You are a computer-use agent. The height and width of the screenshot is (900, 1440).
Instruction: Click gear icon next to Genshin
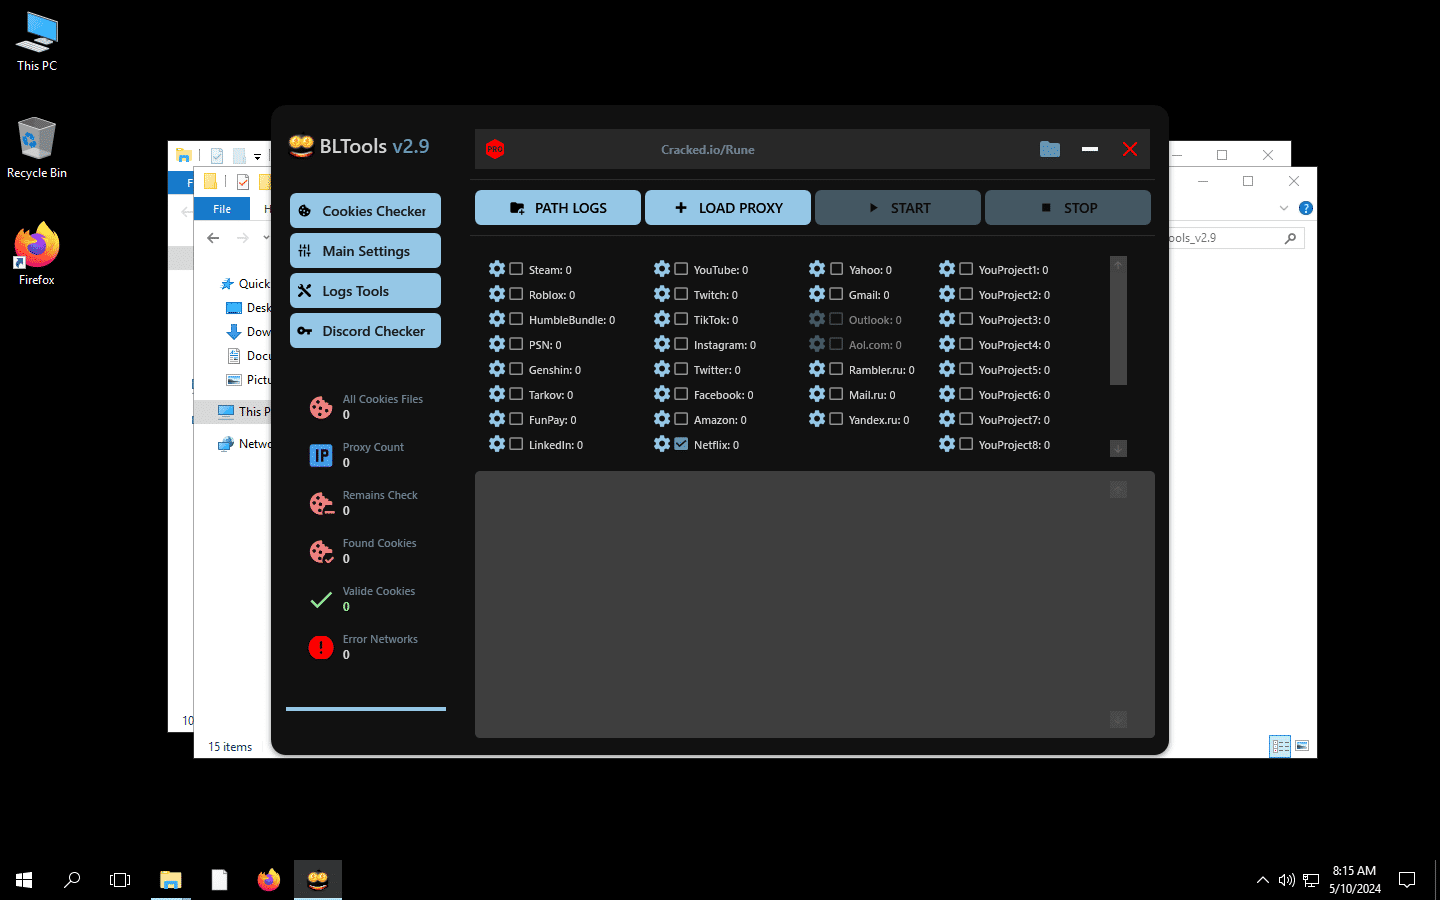click(x=497, y=369)
